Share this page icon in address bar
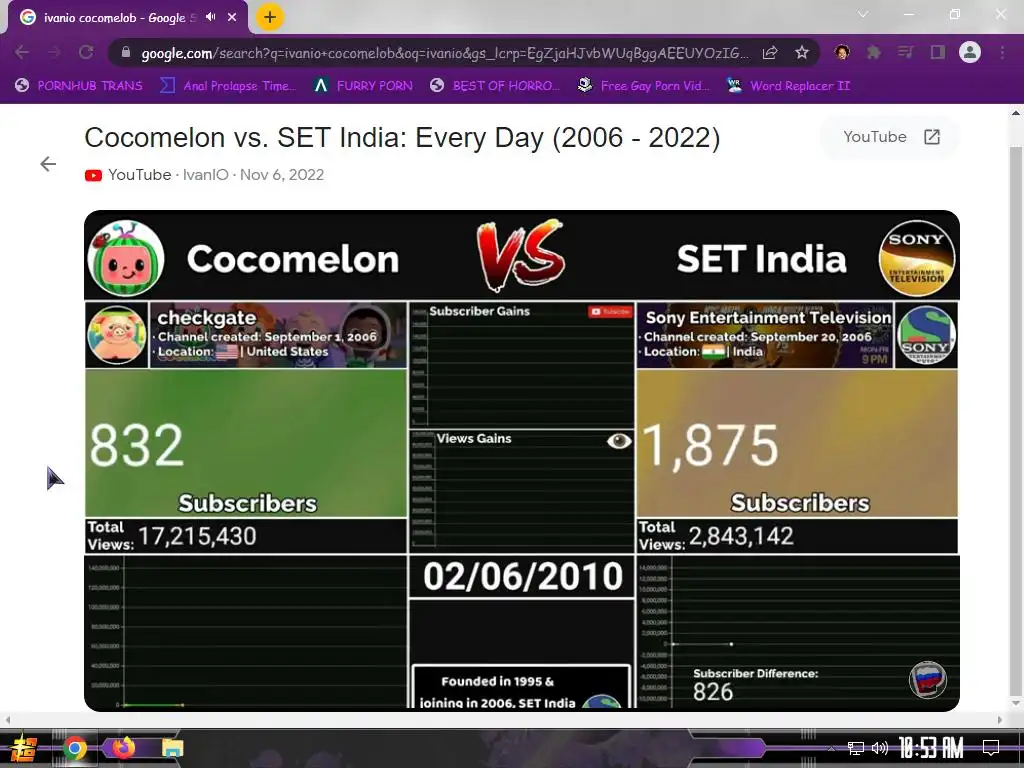This screenshot has height=768, width=1024. tap(770, 52)
